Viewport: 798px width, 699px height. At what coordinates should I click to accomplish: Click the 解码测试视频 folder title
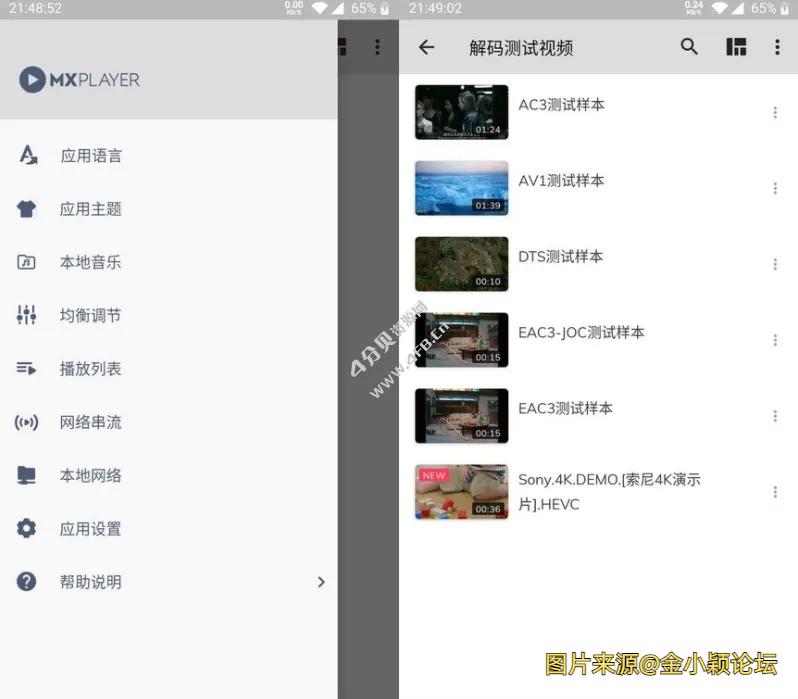[521, 48]
